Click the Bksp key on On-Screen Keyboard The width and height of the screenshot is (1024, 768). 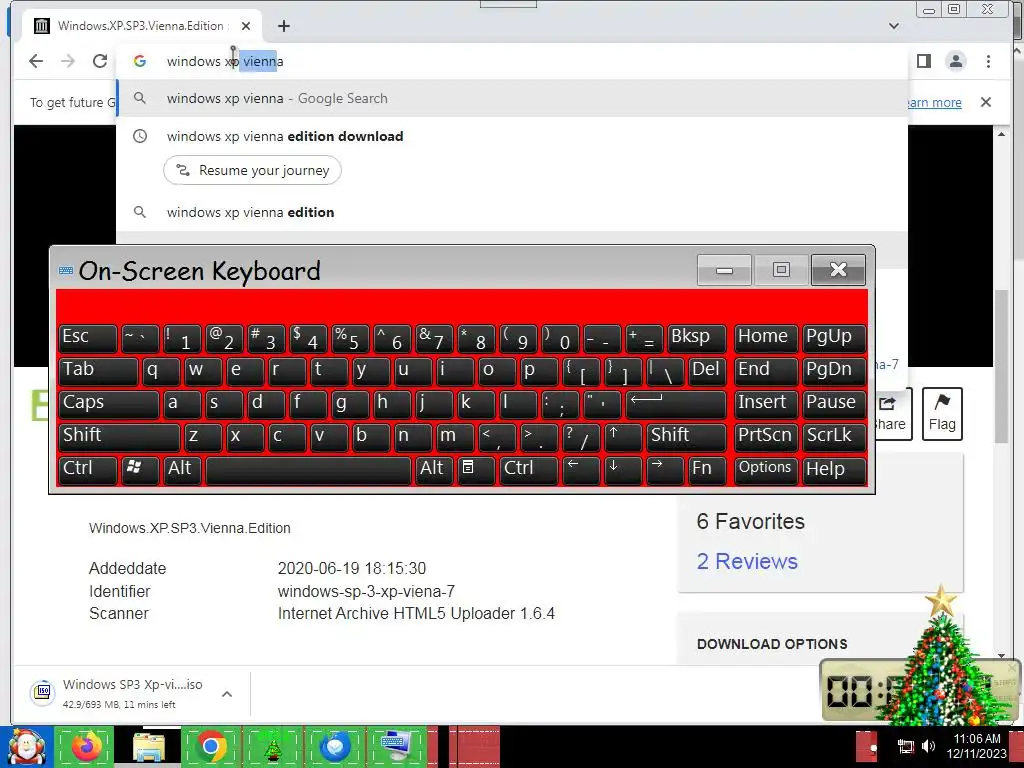coord(696,338)
